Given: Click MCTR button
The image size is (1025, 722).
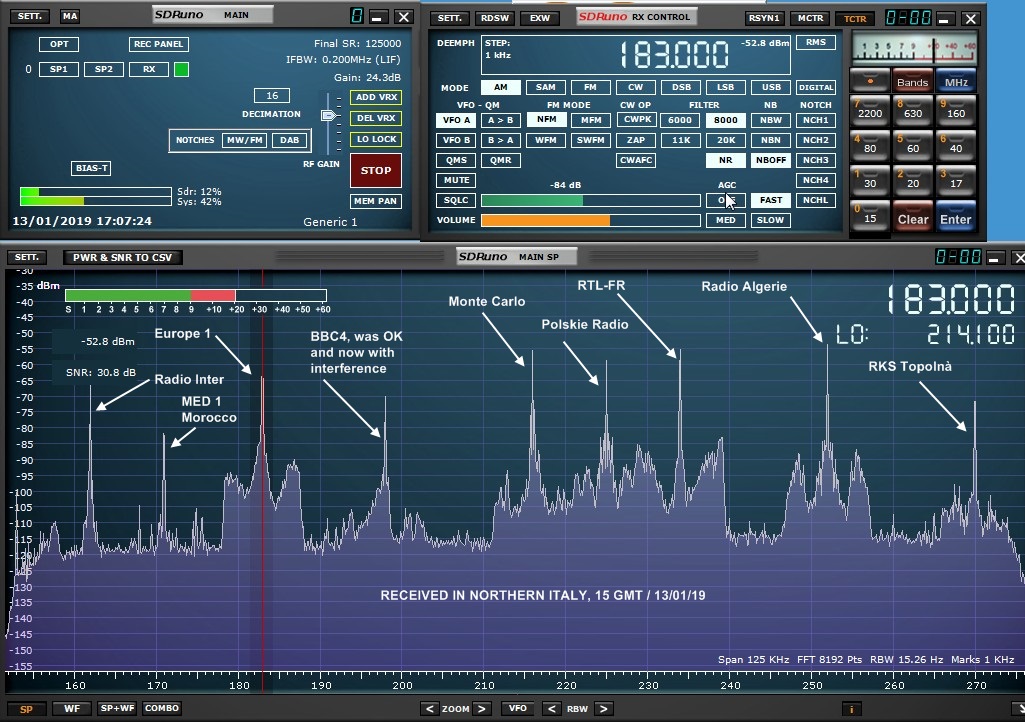Looking at the screenshot, I should pos(810,18).
